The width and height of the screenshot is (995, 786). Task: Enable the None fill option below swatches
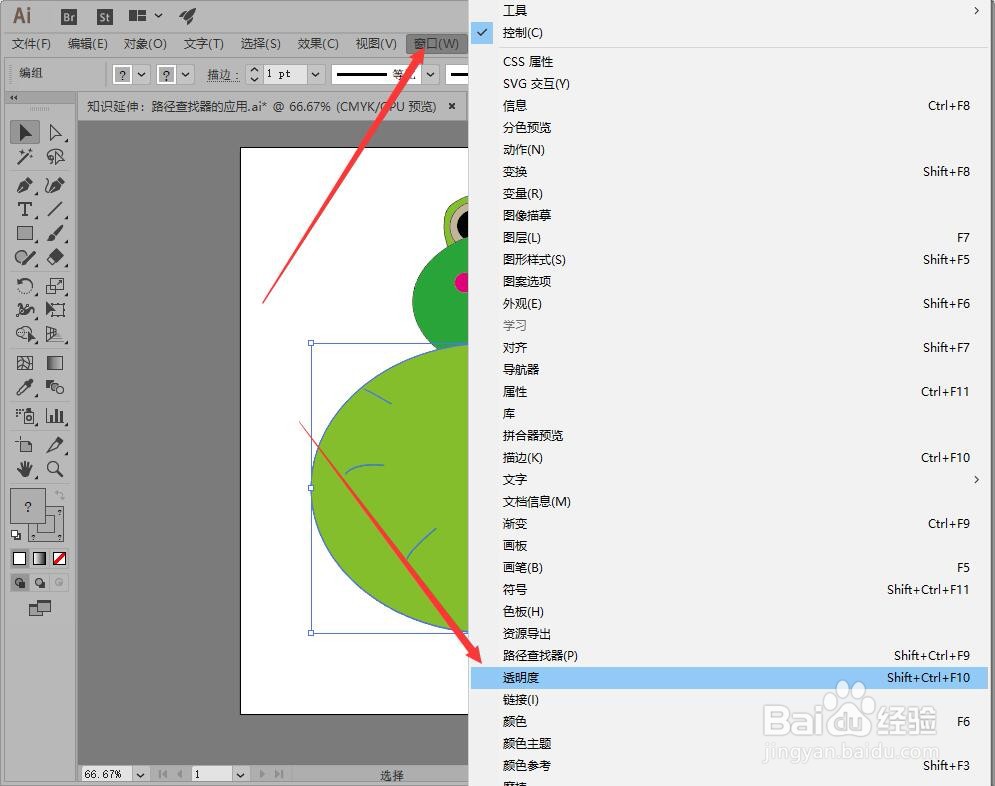pyautogui.click(x=59, y=556)
